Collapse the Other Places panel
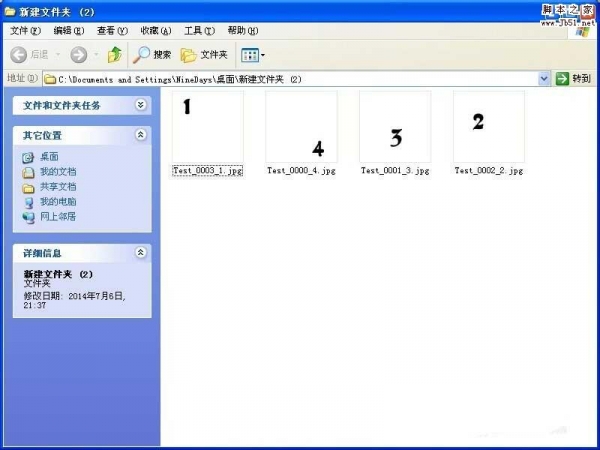600x450 pixels. point(141,134)
